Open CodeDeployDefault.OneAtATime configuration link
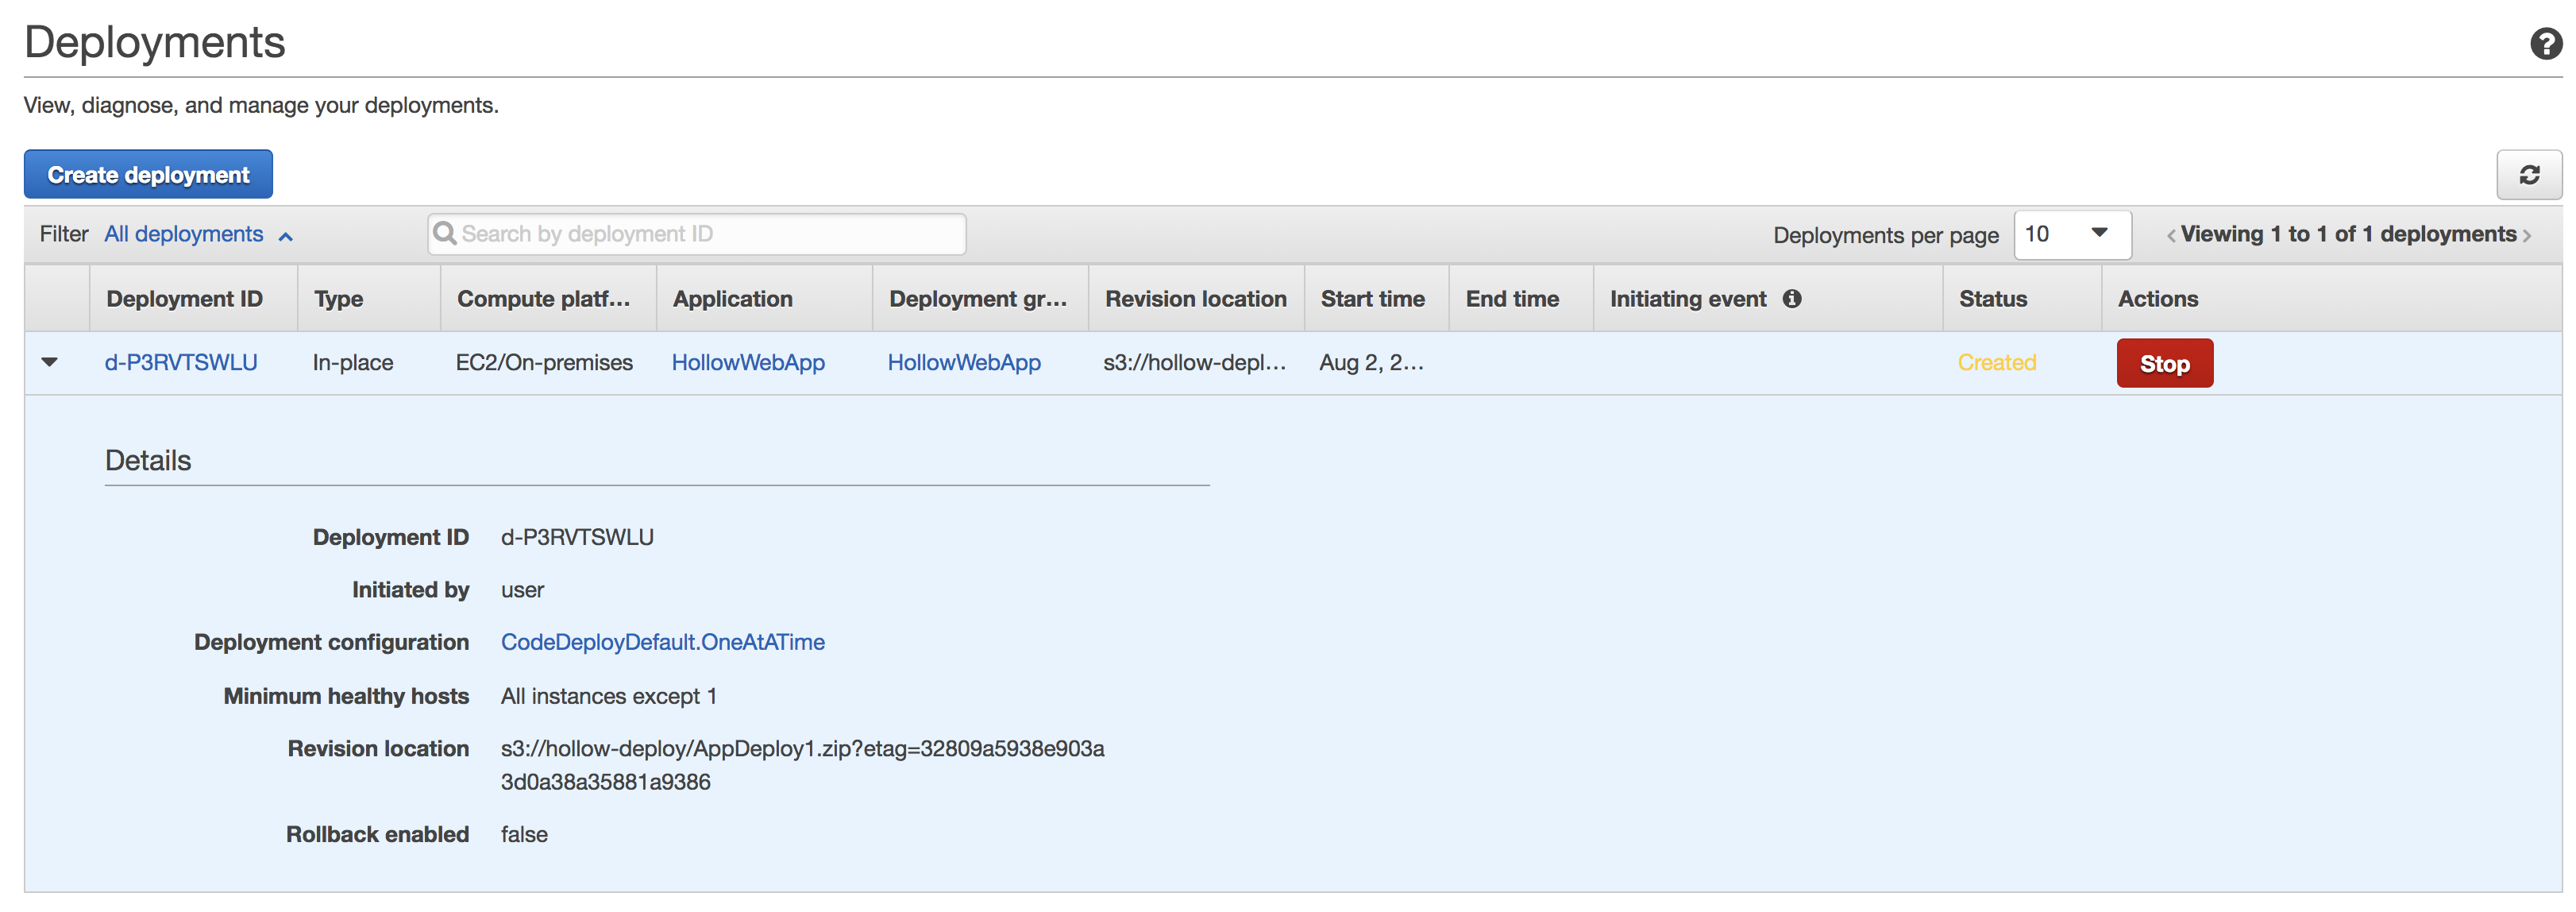 [662, 642]
